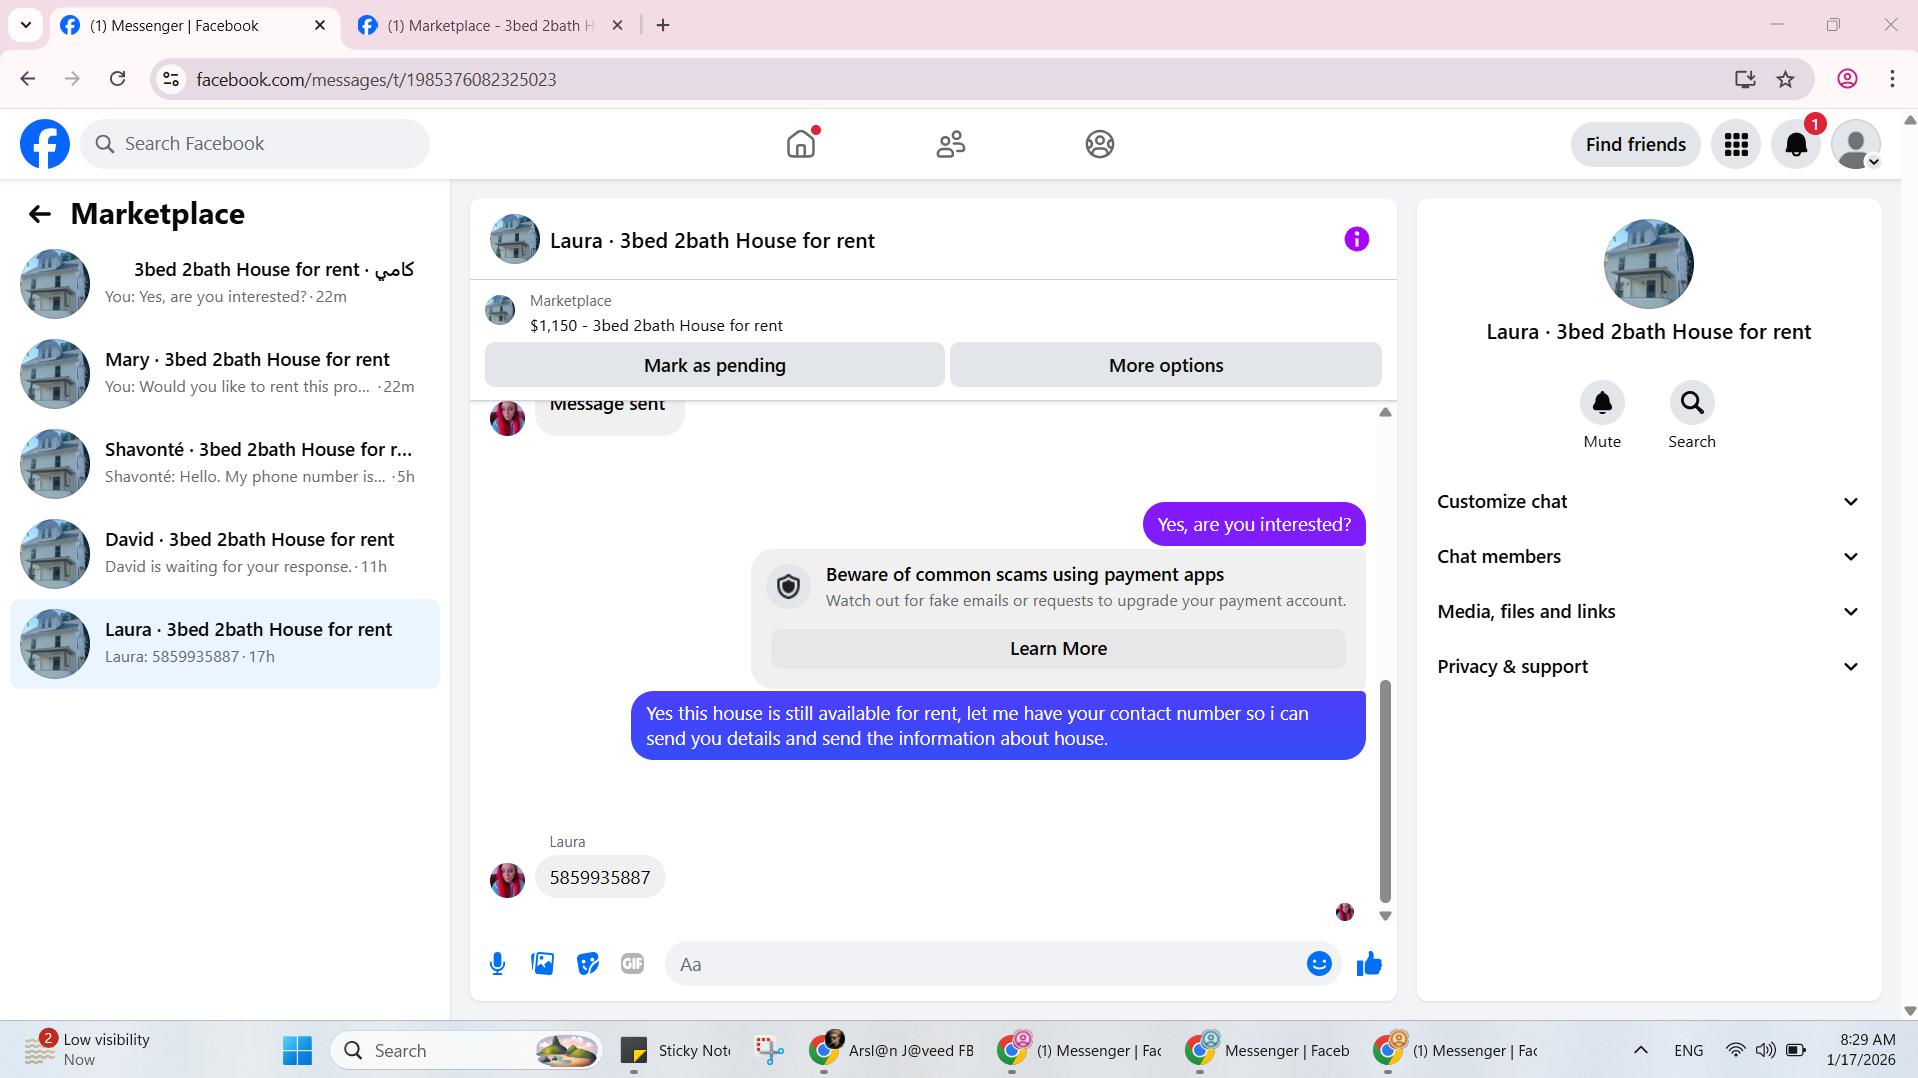
Task: Go to the Home feed icon
Action: click(801, 144)
